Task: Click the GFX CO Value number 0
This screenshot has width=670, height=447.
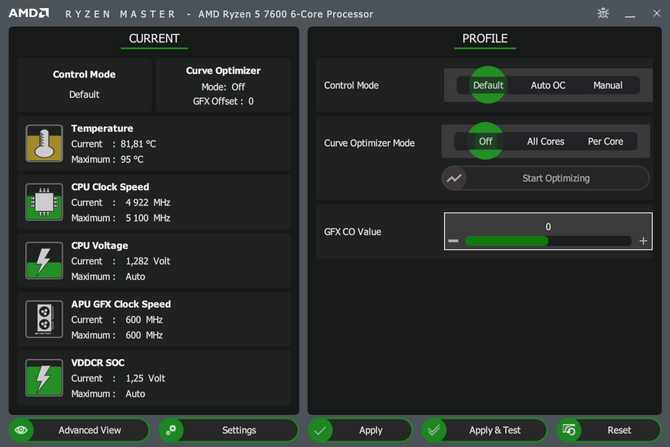Action: 548,226
